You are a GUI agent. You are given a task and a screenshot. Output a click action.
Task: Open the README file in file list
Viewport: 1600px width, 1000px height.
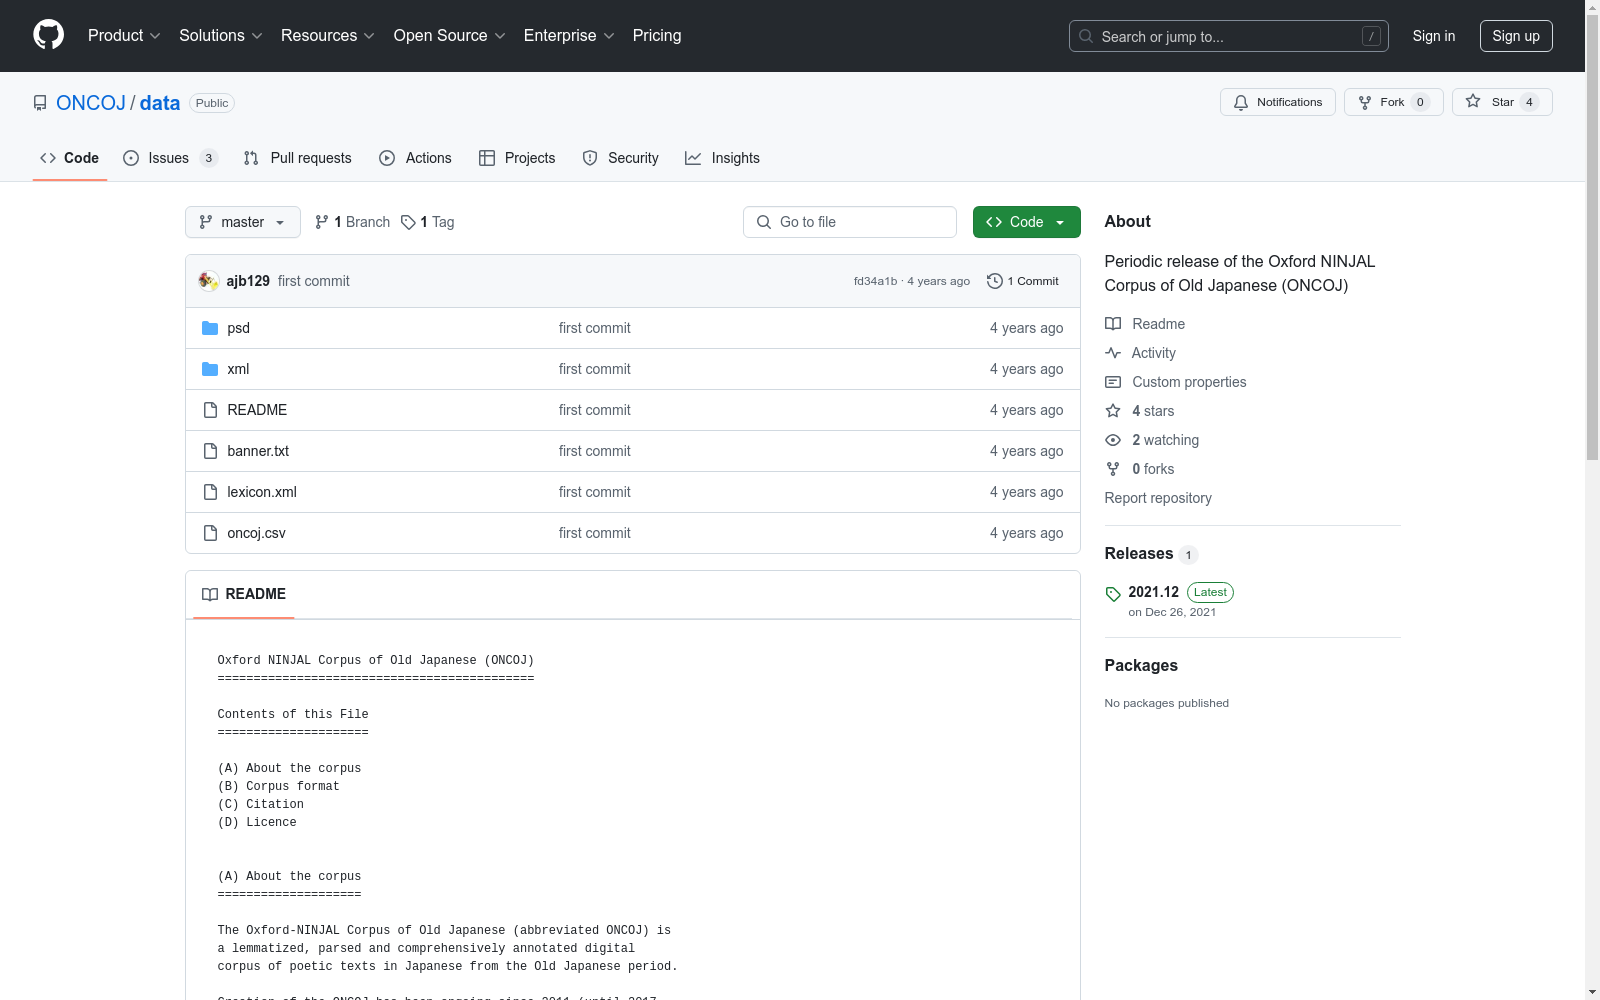tap(257, 410)
